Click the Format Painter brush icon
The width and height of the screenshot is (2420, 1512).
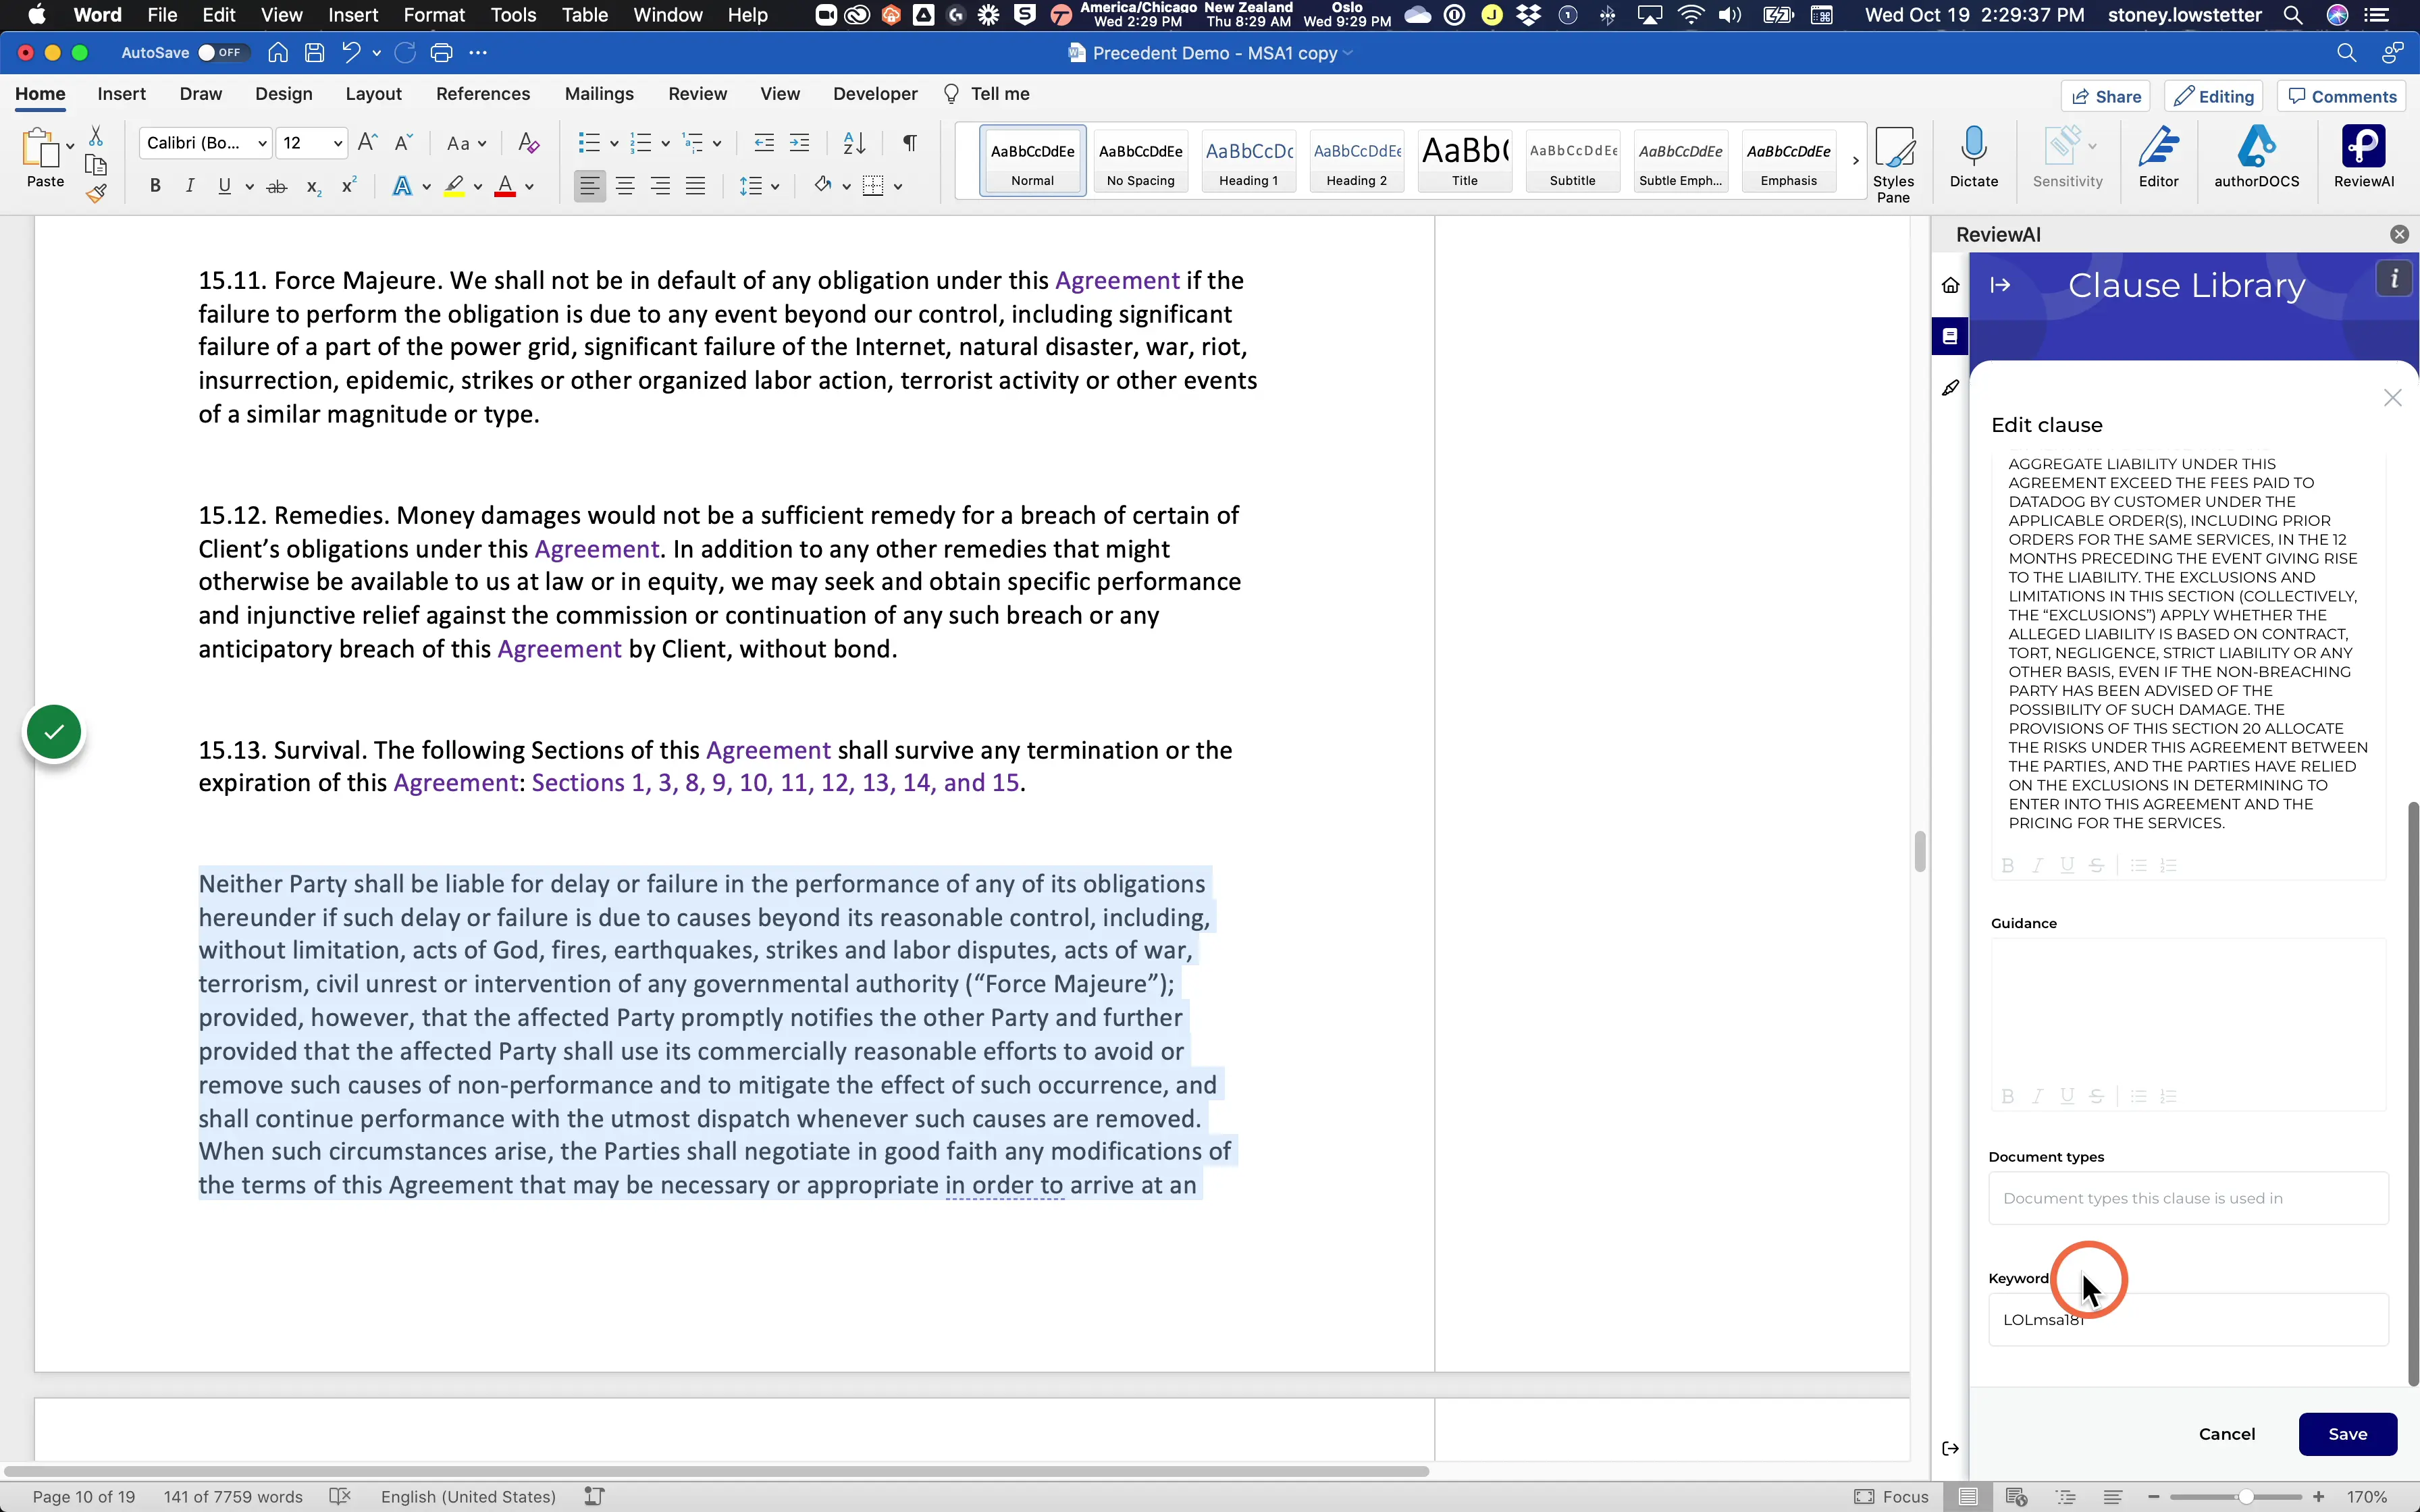pyautogui.click(x=96, y=194)
